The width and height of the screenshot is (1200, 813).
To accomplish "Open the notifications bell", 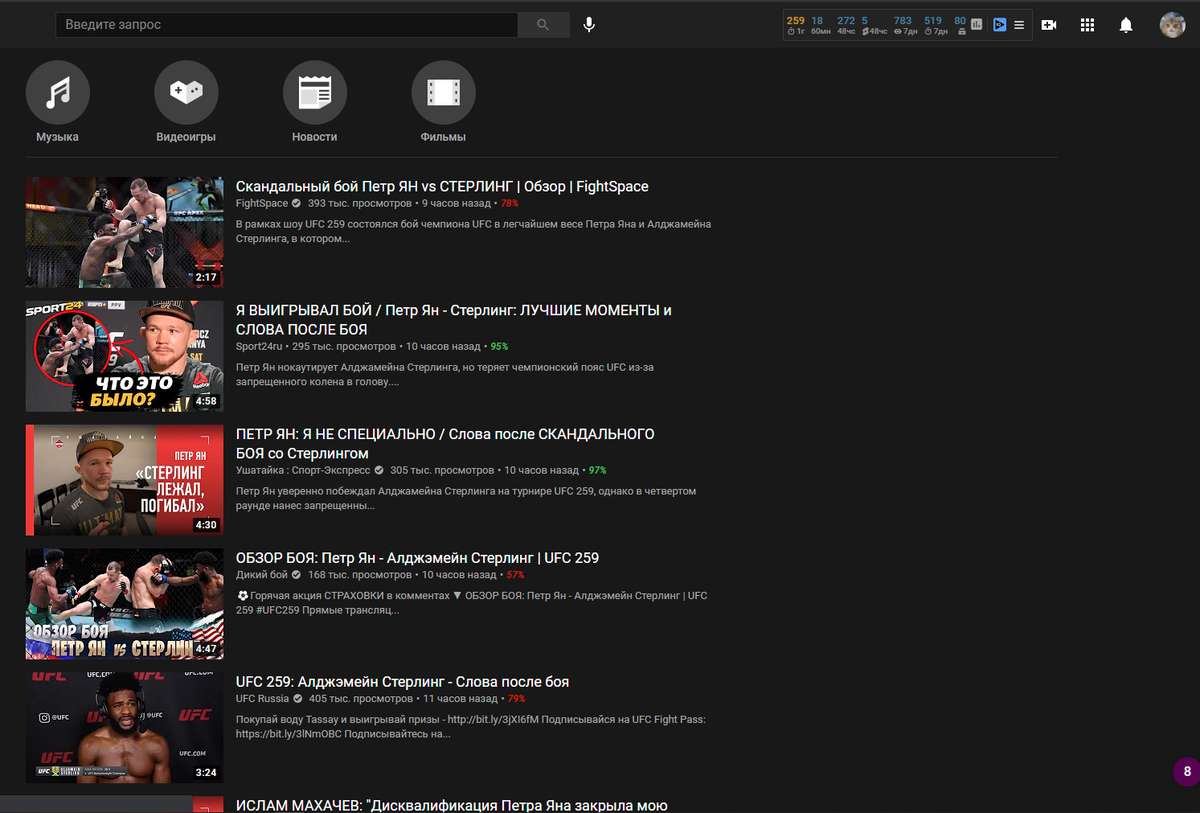I will pos(1126,25).
